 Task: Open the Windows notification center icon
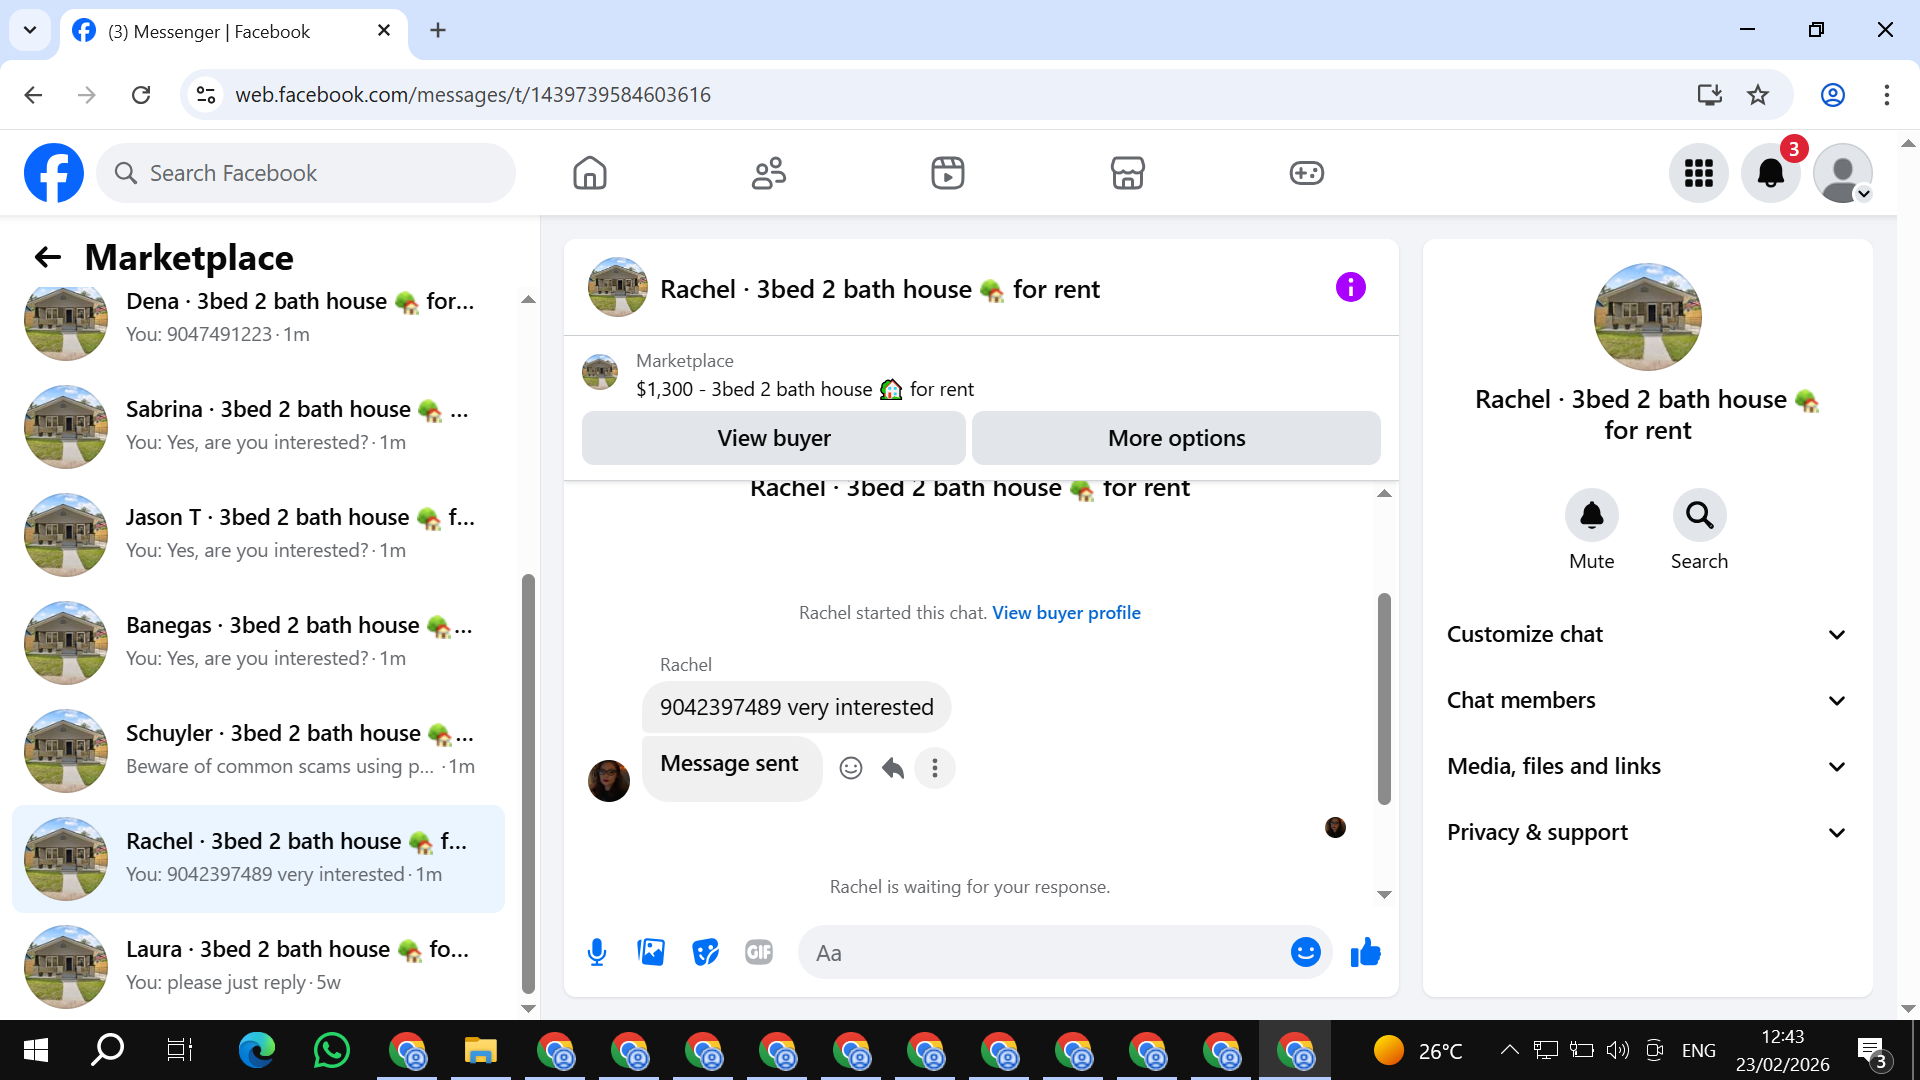point(1872,1051)
